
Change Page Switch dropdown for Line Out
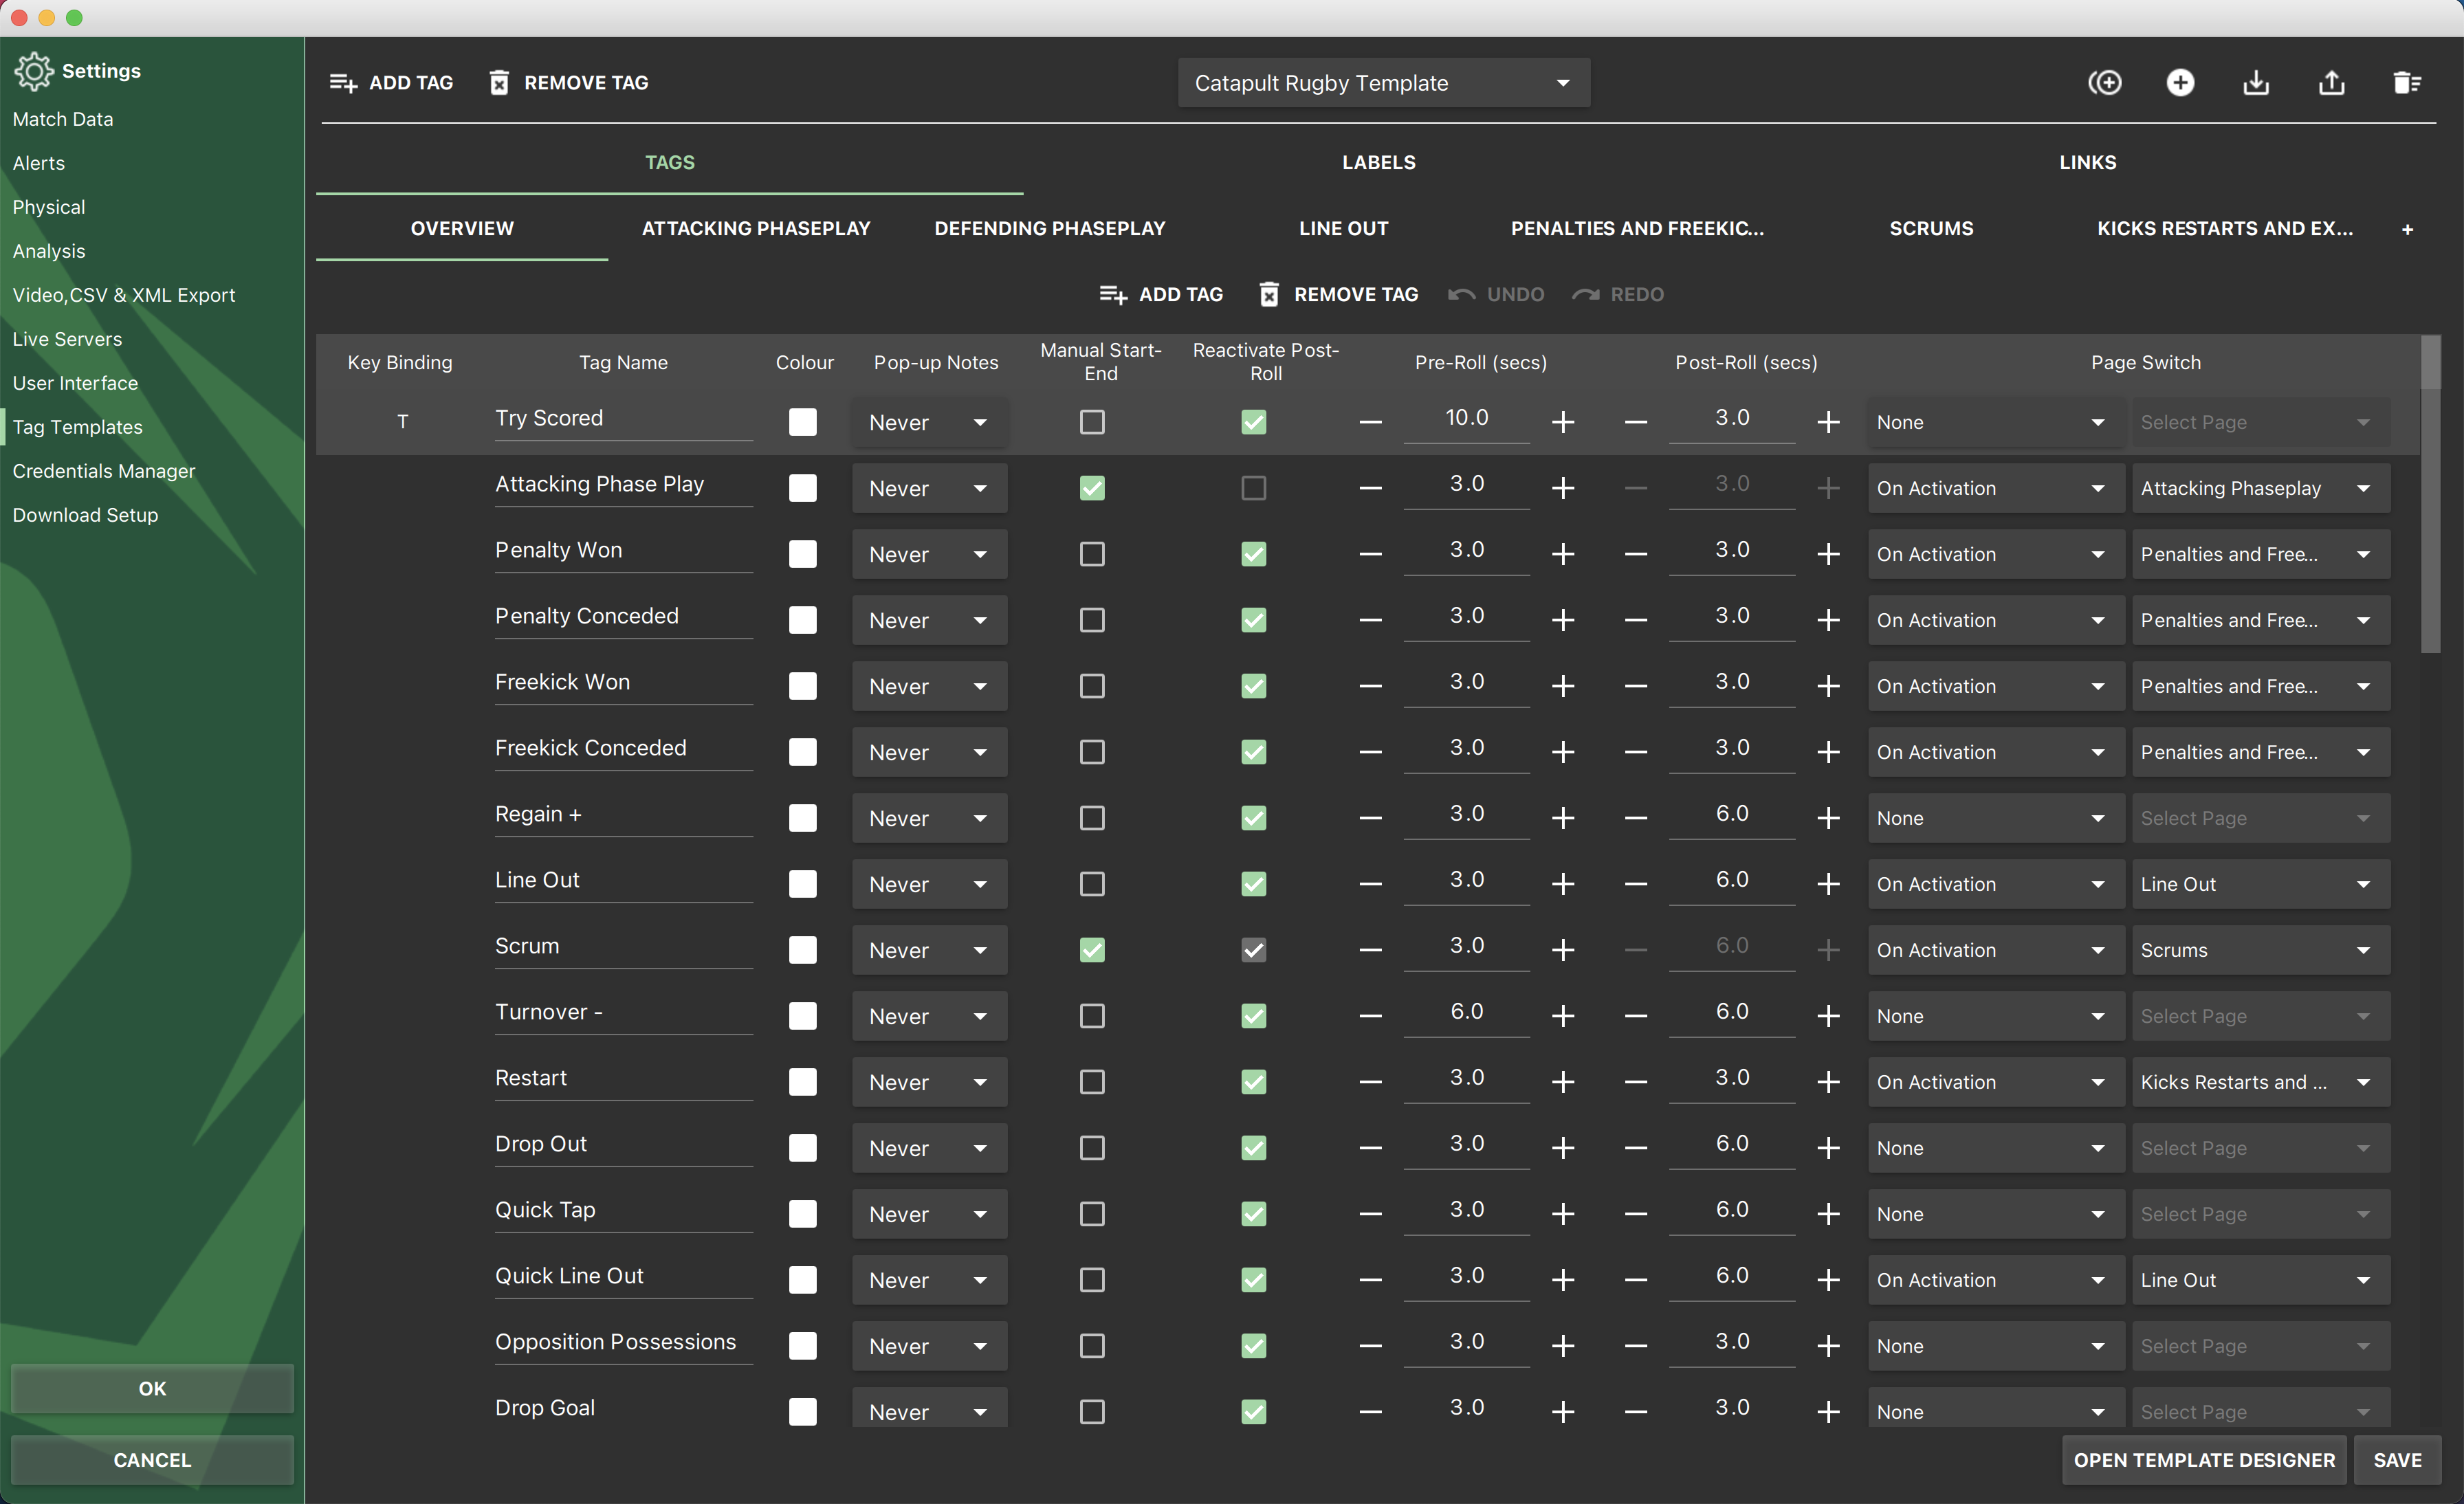click(2261, 883)
